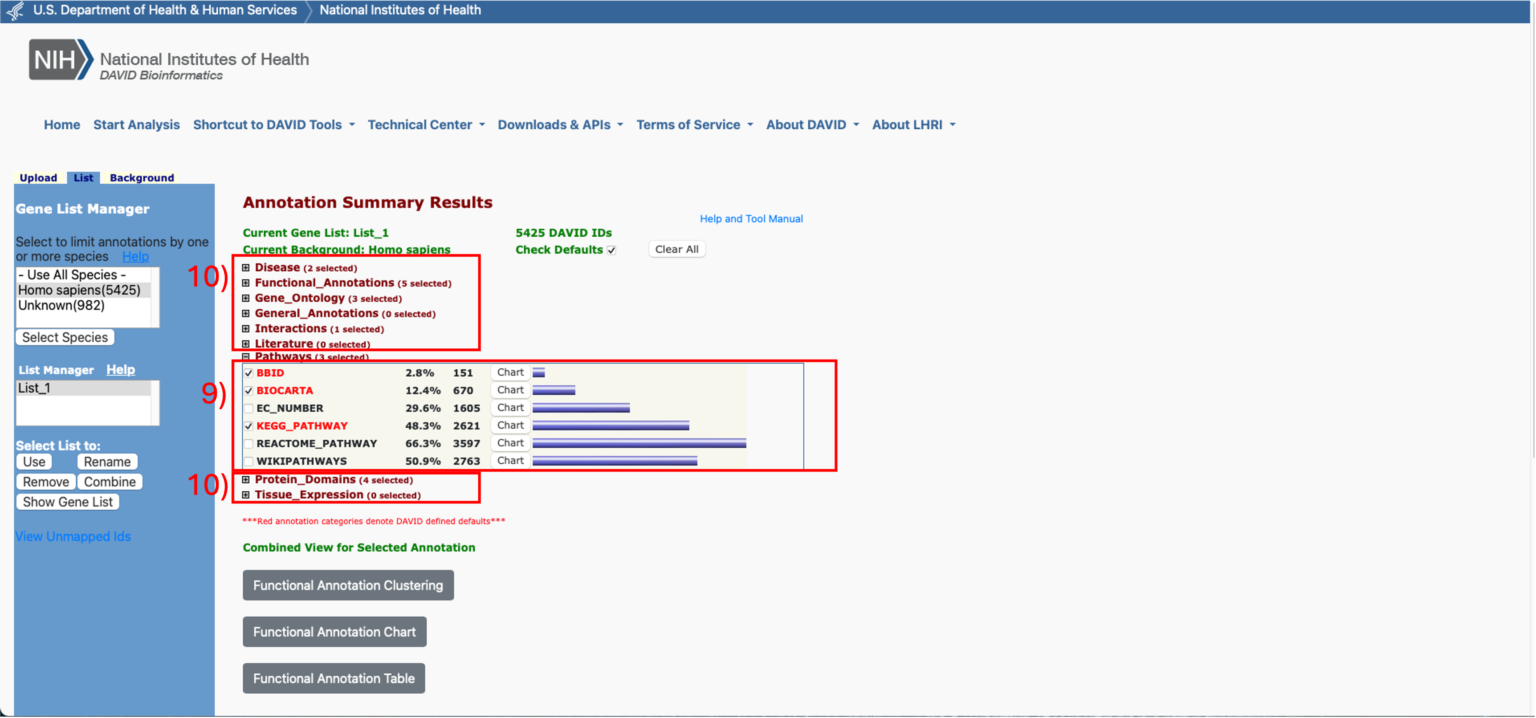Click the KEGG_PATHWAY percentage bar
The image size is (1536, 718).
click(610, 426)
